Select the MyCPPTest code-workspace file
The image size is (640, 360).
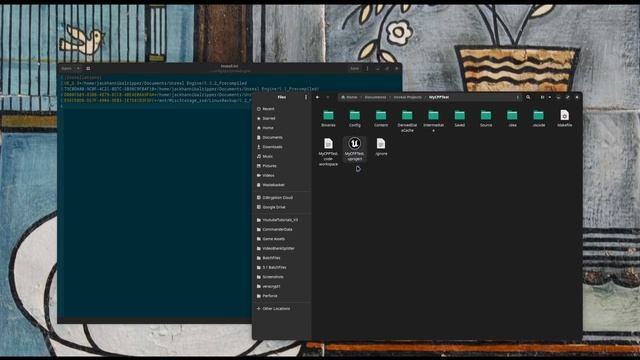328,151
